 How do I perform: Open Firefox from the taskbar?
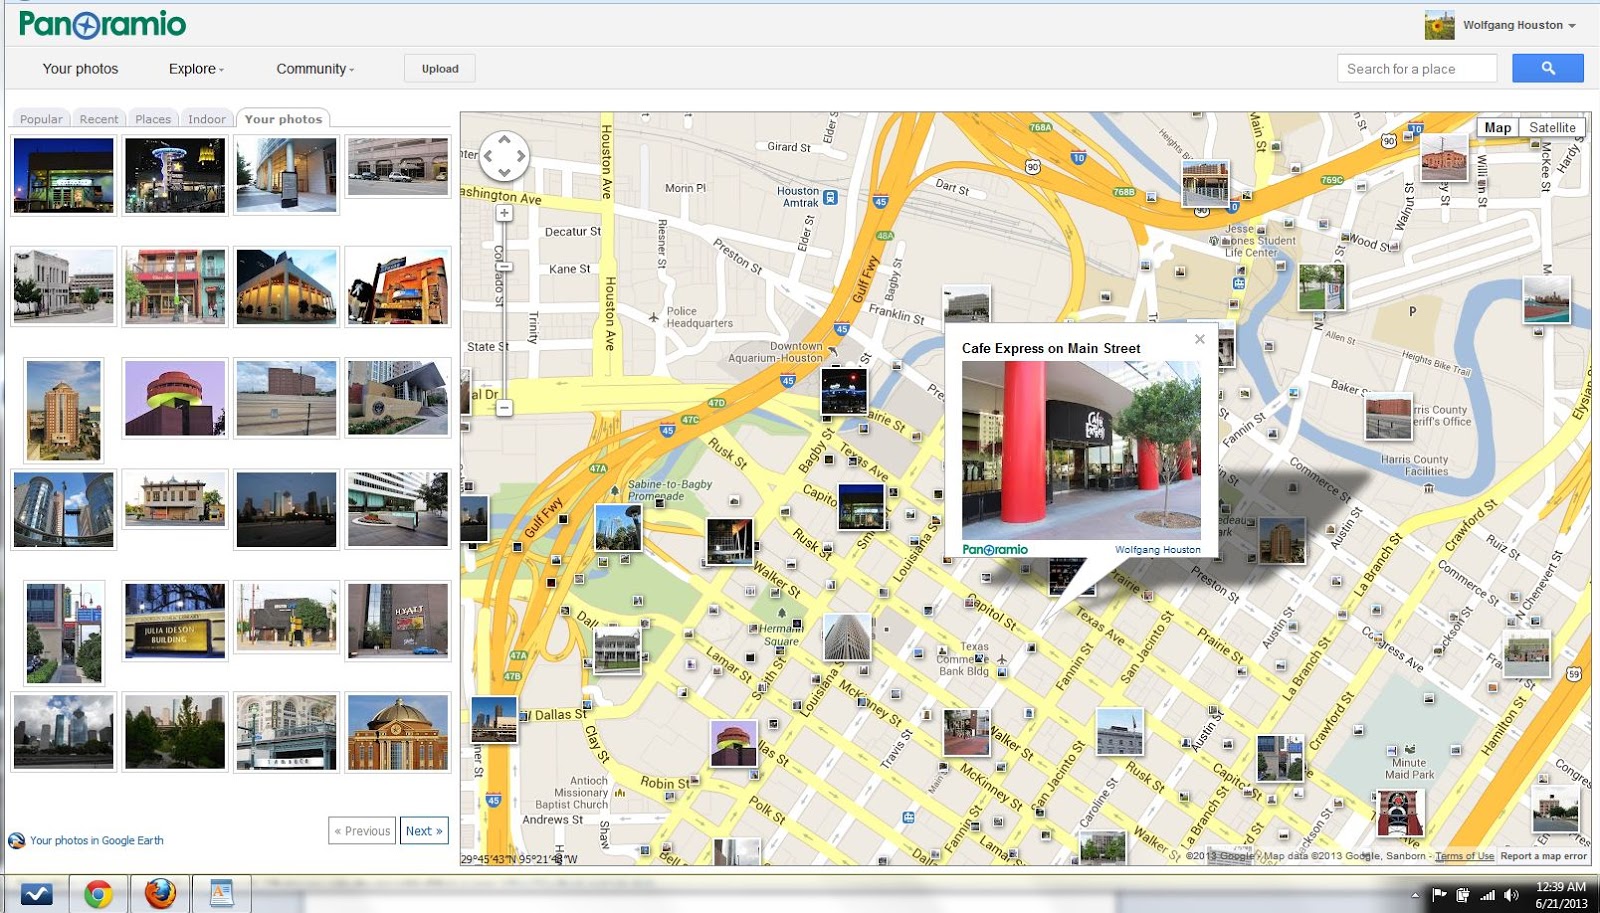(160, 893)
